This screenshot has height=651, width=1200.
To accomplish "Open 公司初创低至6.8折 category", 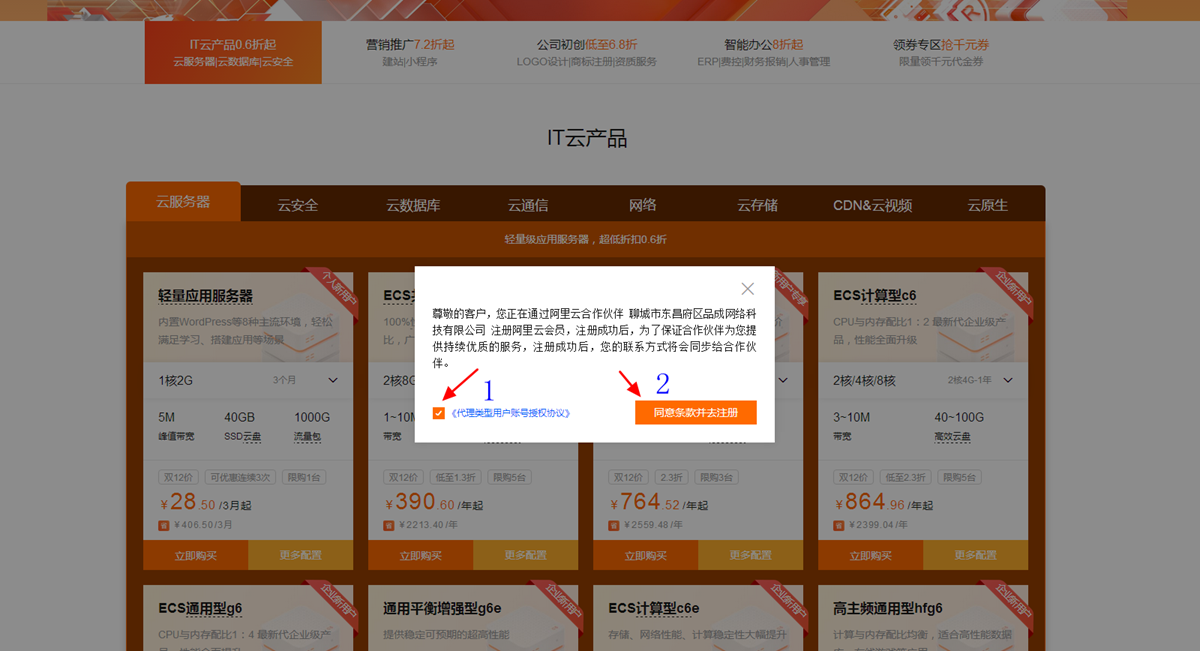I will point(587,53).
